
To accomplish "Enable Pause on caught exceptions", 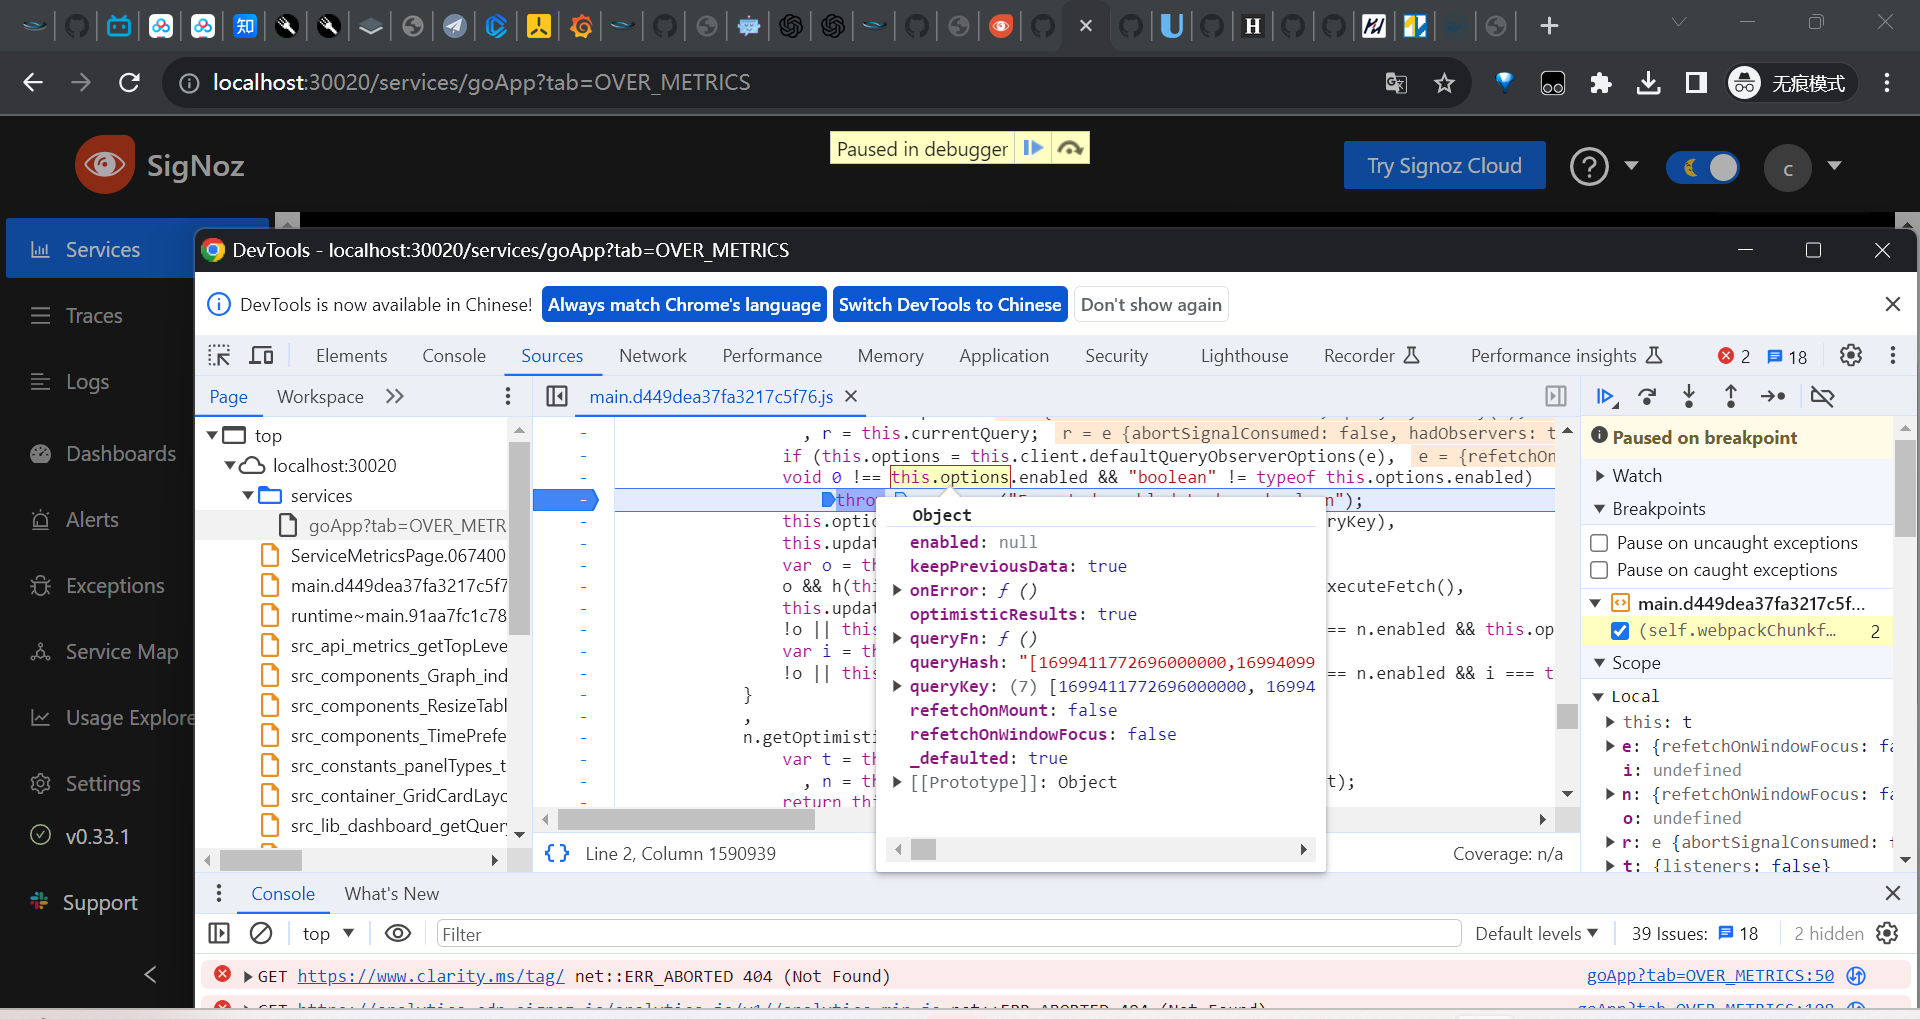I will 1601,570.
